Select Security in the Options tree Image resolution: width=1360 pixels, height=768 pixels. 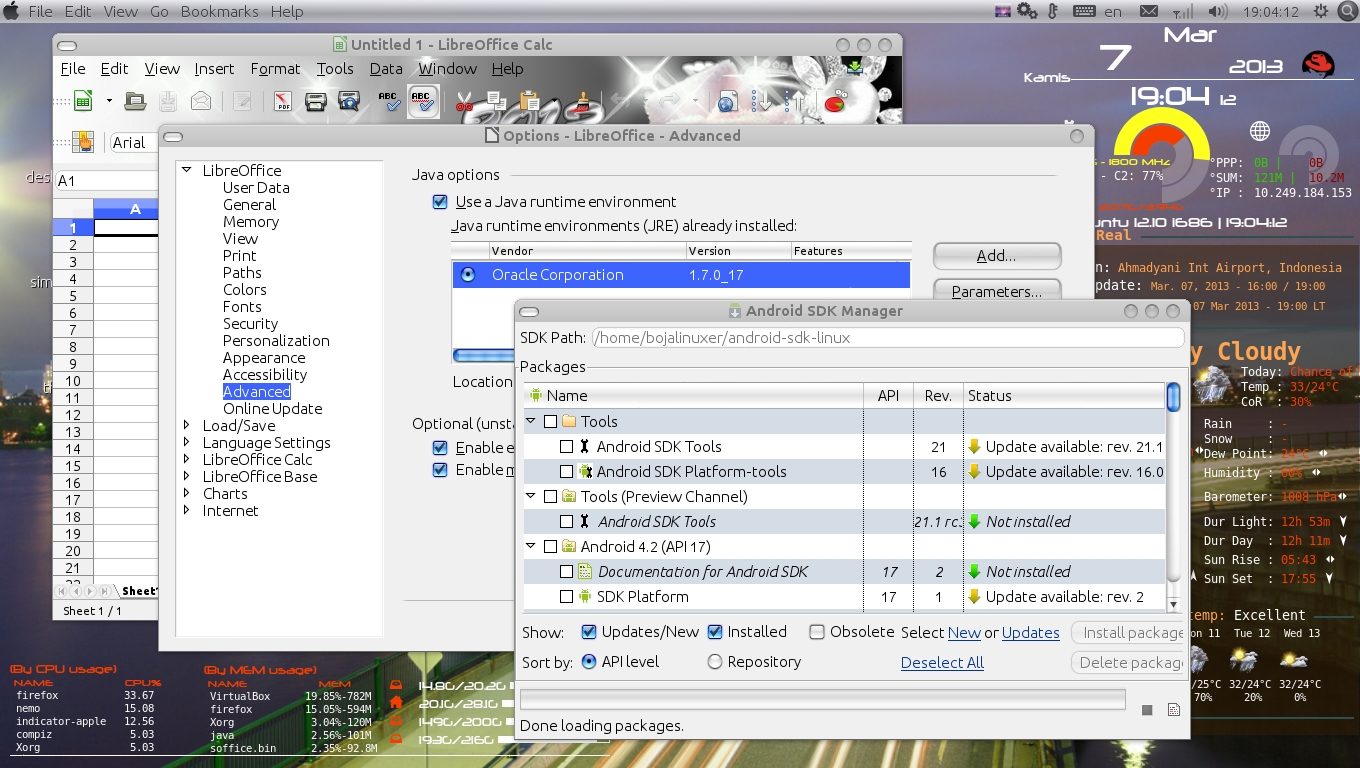250,324
